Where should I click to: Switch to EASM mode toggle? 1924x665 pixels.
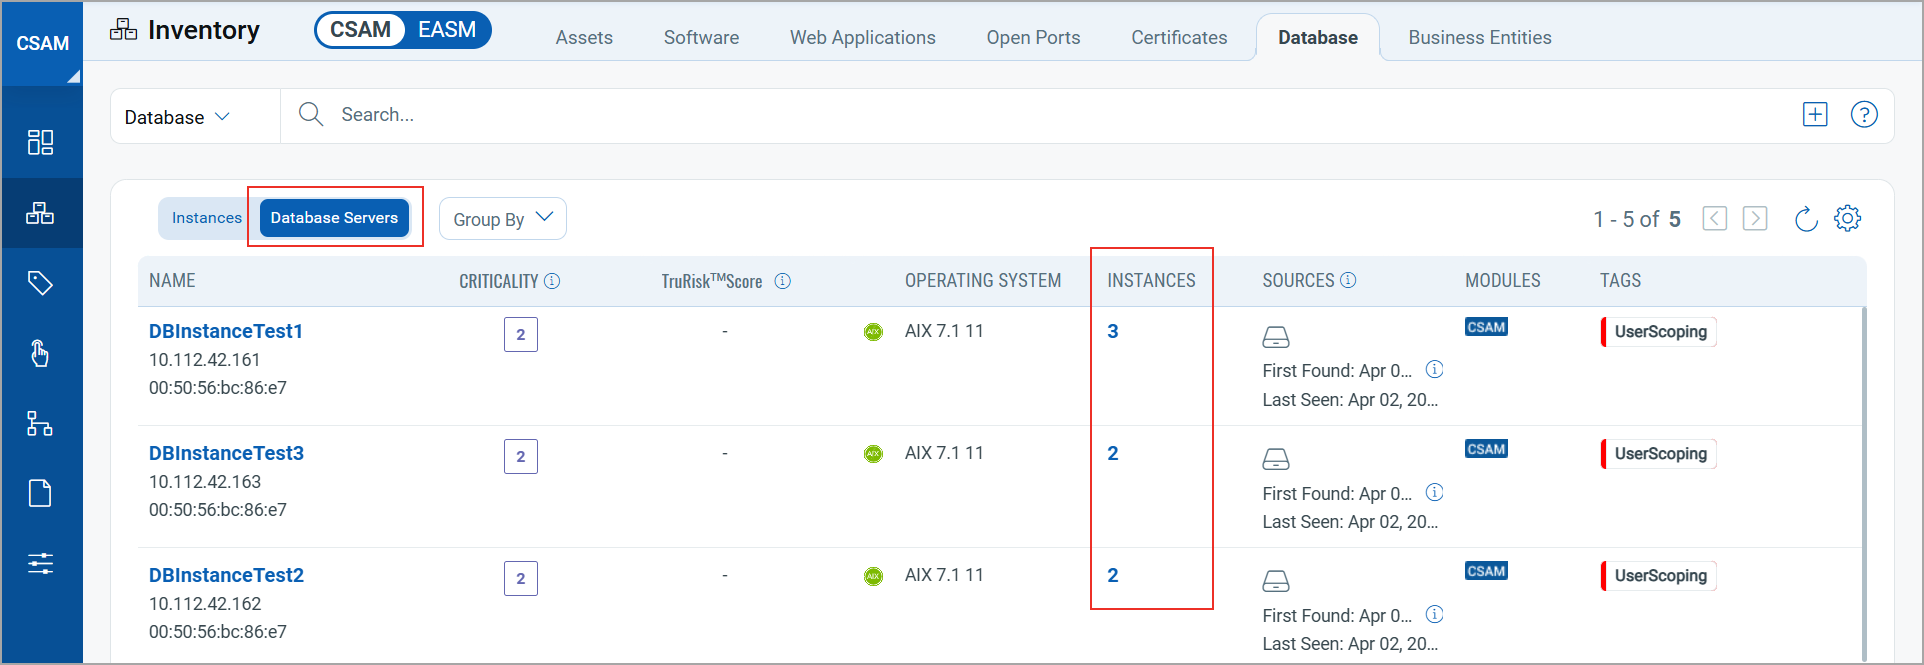click(x=447, y=30)
